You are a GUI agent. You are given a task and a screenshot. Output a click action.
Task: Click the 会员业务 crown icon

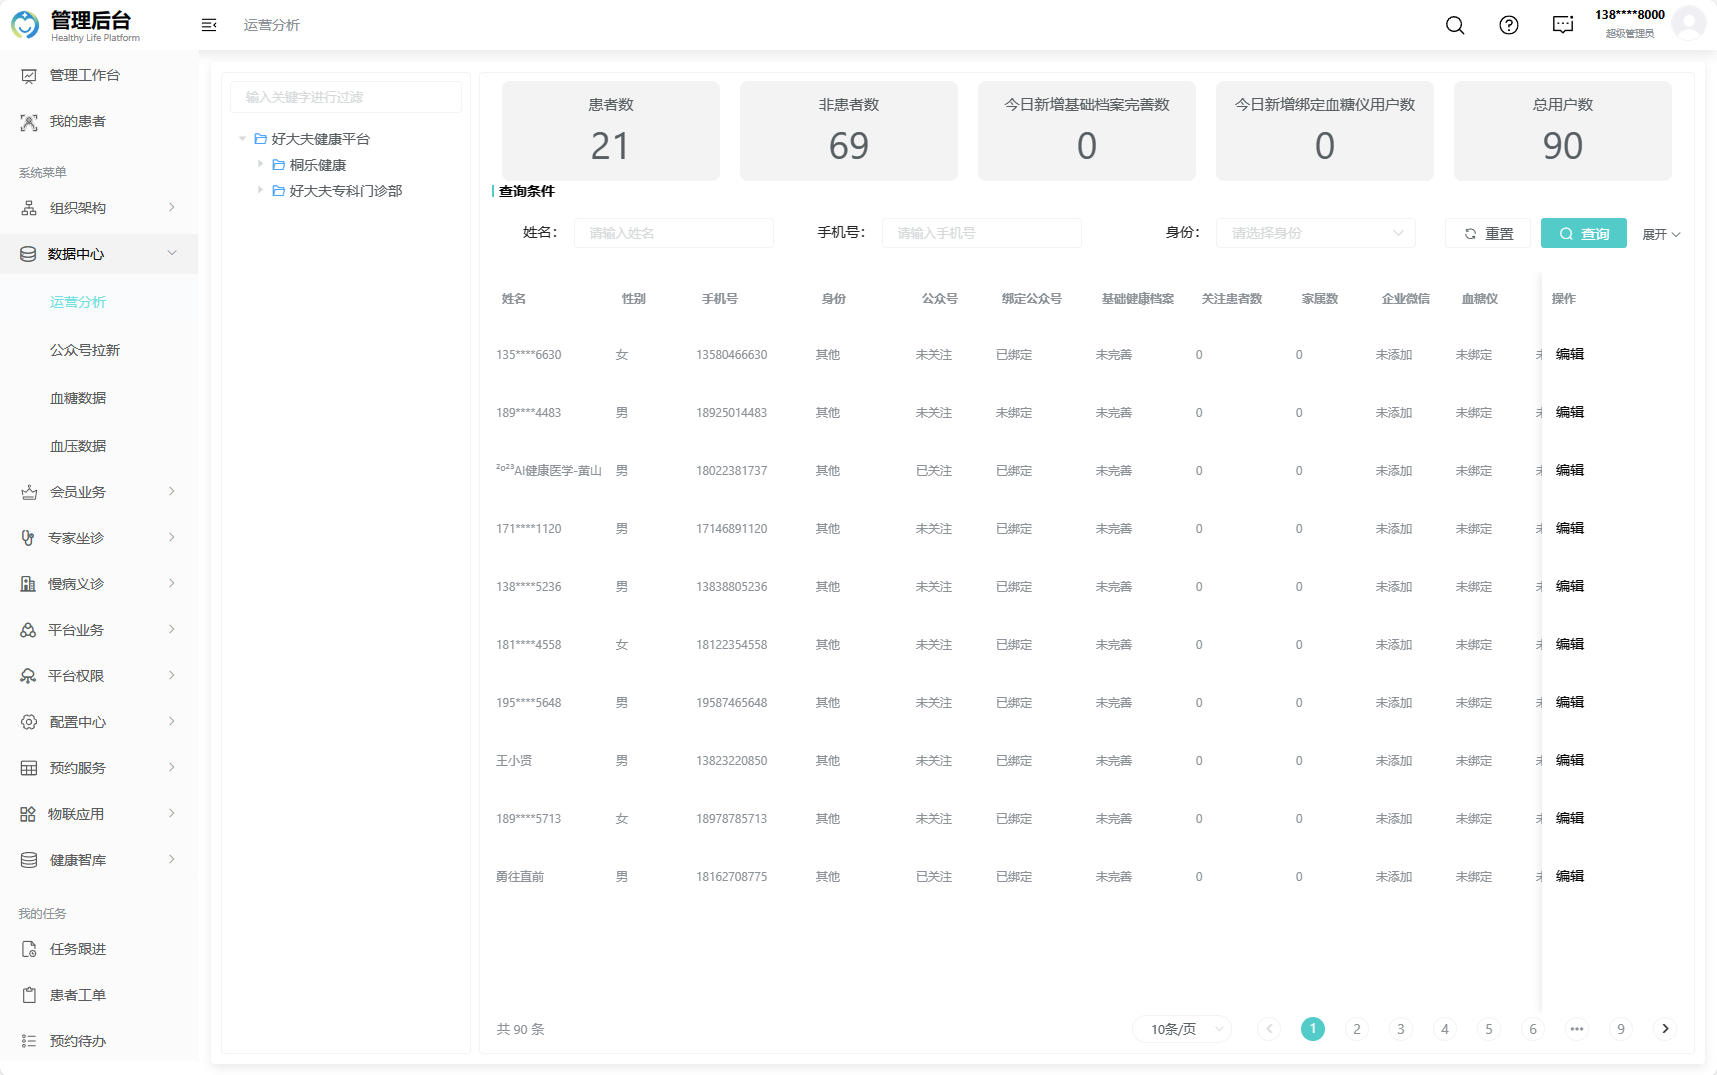pos(29,492)
